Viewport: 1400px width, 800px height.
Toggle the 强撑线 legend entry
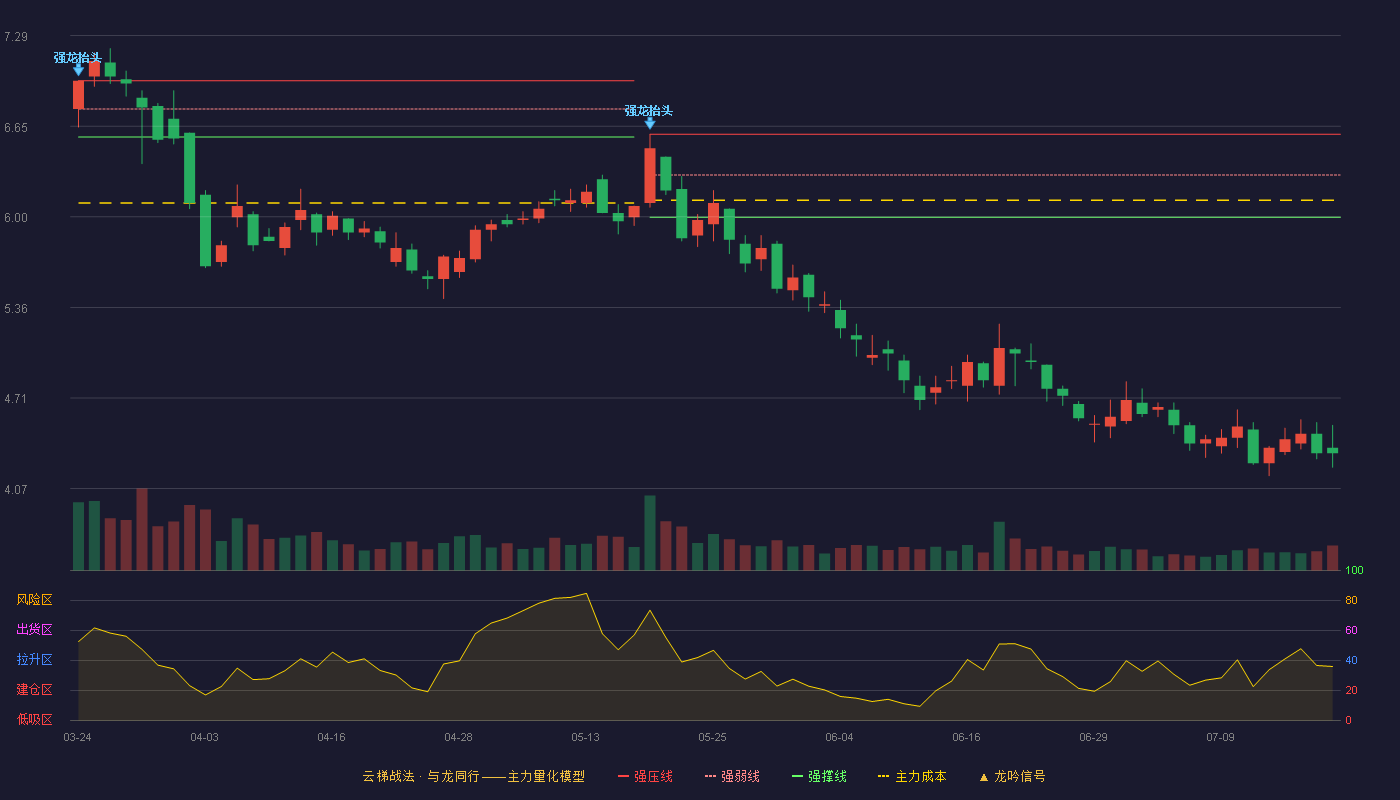(819, 776)
